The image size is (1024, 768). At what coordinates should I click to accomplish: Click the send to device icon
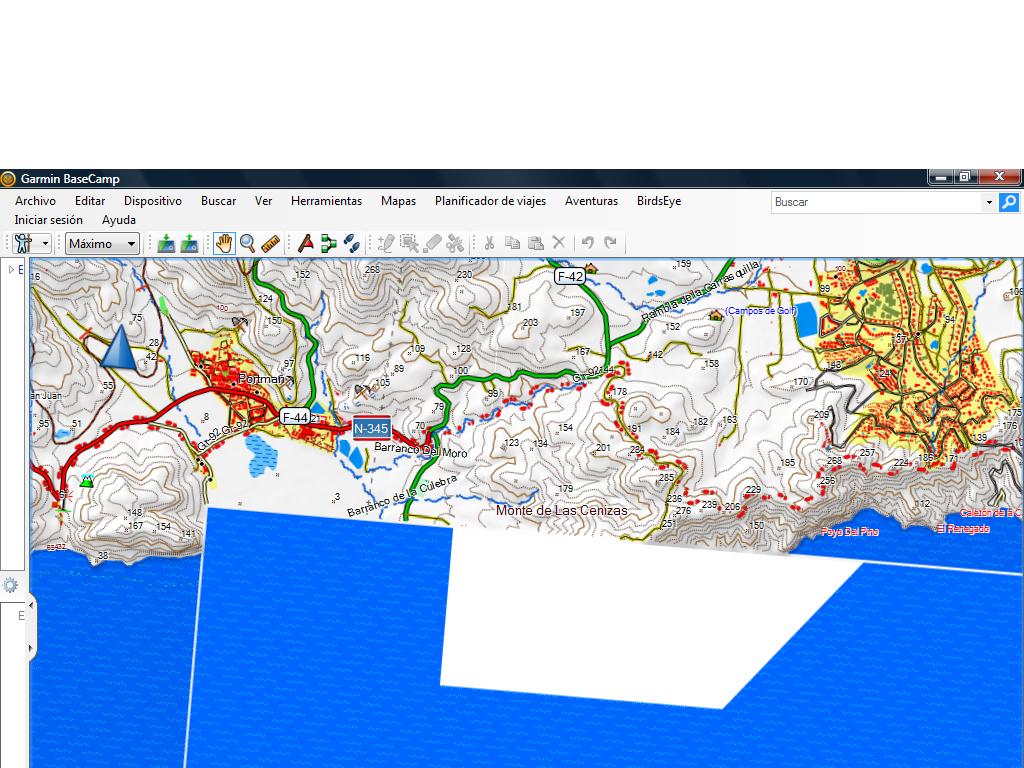pos(166,244)
